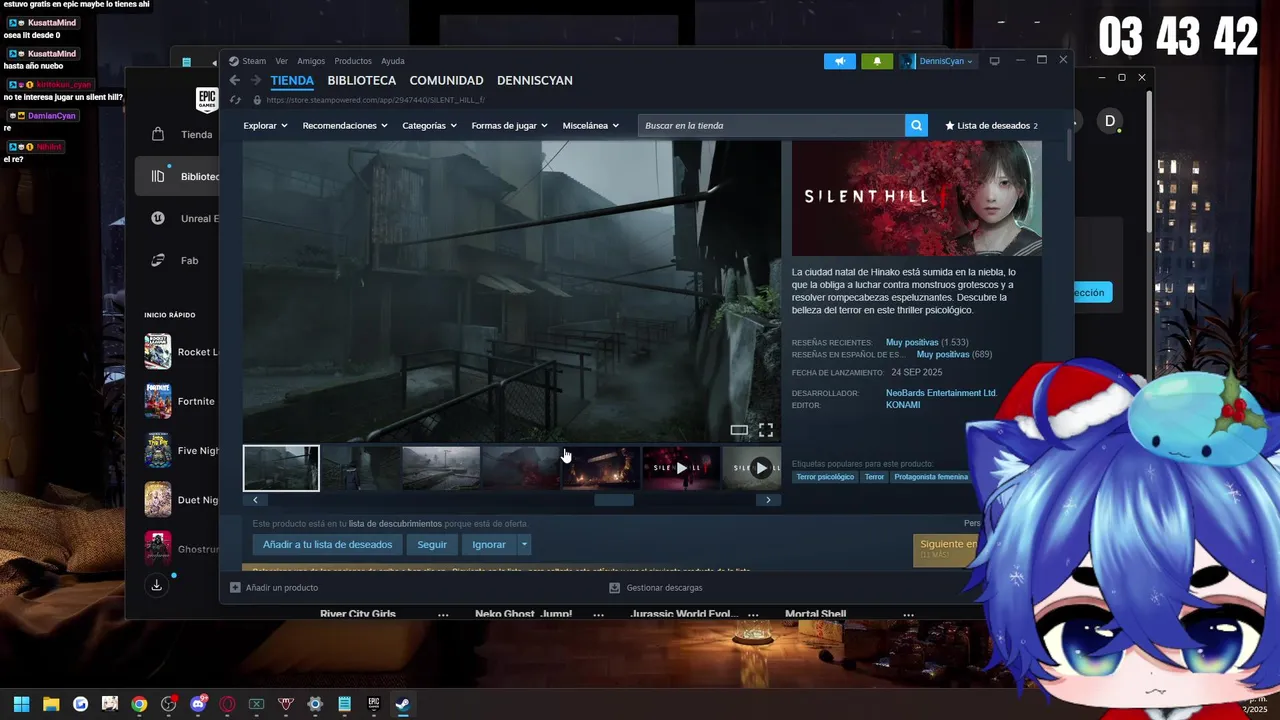Launch Fortnite from Epic quick launch

point(180,401)
